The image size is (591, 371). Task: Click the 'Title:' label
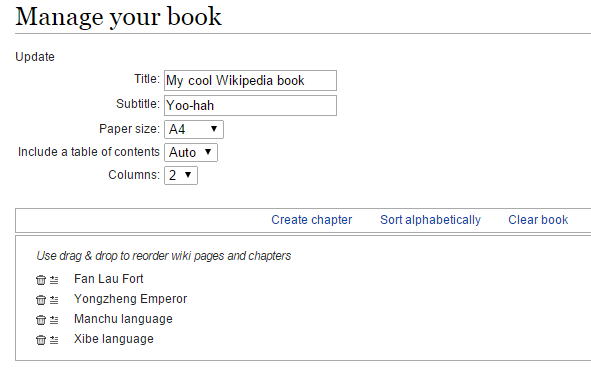coord(147,79)
